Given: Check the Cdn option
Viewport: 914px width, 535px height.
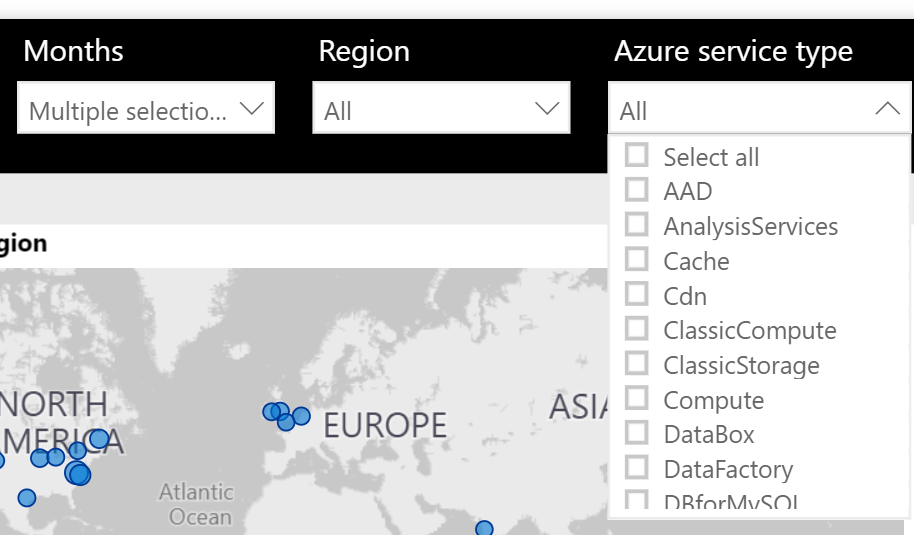Looking at the screenshot, I should click(636, 295).
